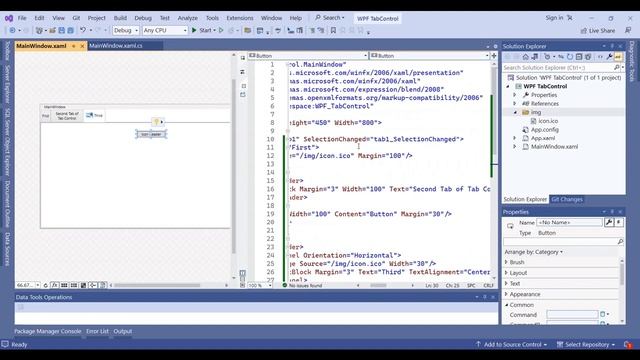
Task: Open right Button member navigation dropdown
Action: point(429,56)
